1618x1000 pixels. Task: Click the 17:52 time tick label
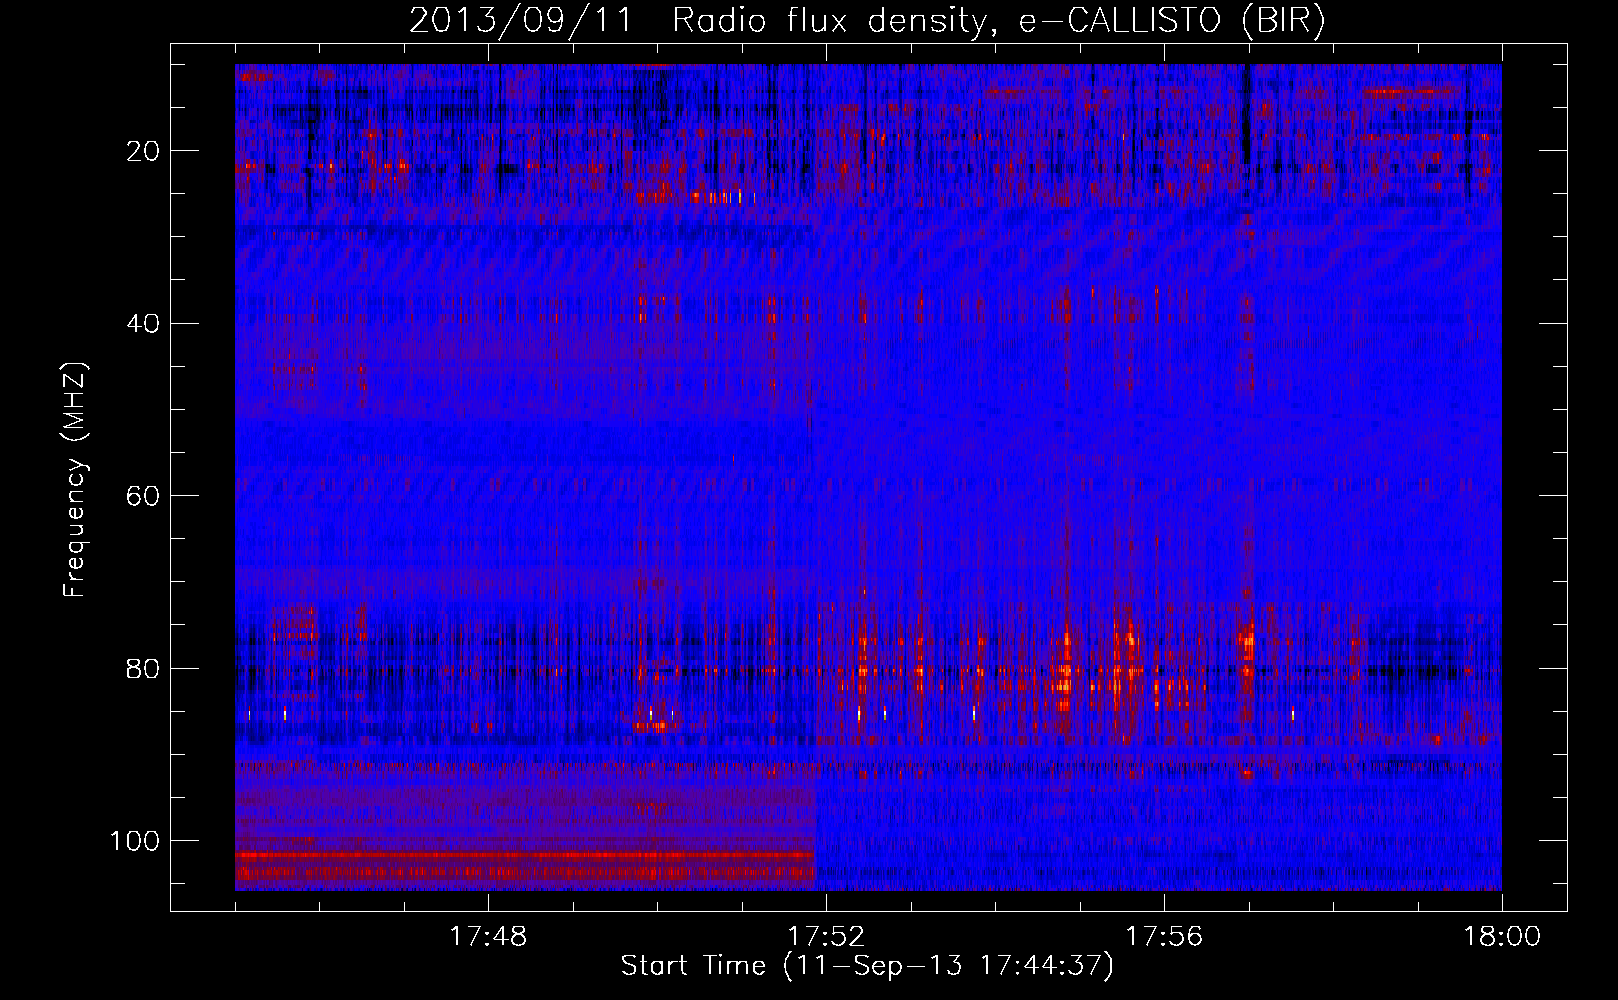826,937
